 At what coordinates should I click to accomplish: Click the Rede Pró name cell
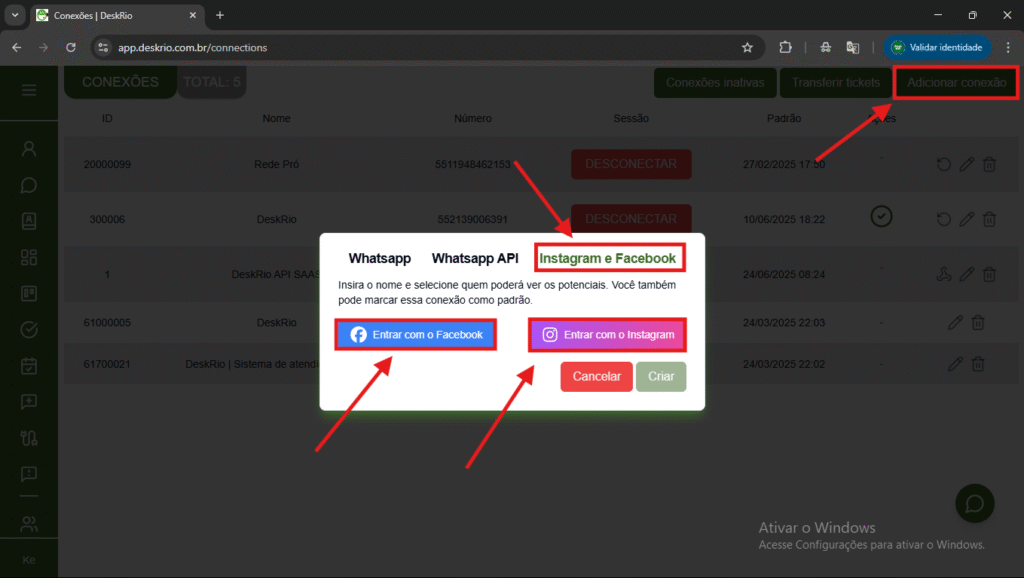[x=276, y=164]
